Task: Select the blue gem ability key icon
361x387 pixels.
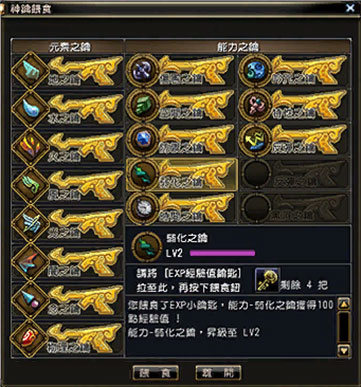Action: (x=143, y=139)
